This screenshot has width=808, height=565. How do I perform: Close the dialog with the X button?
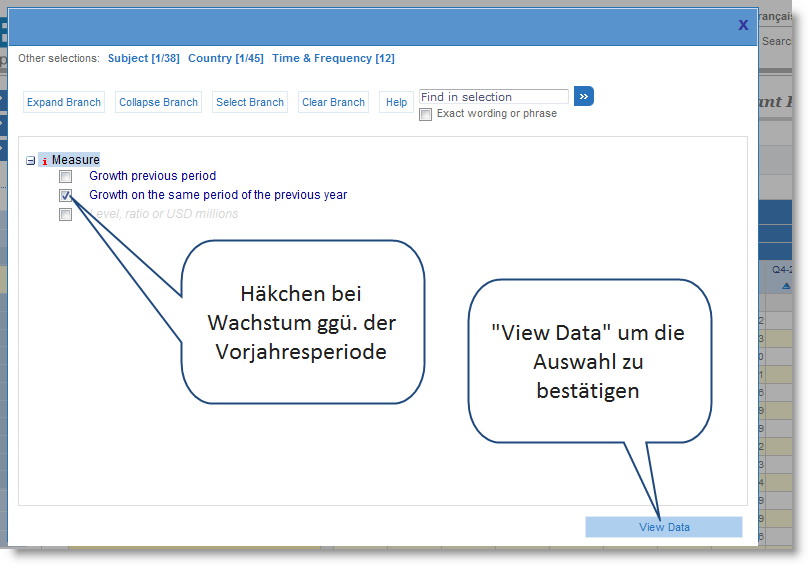coord(743,25)
